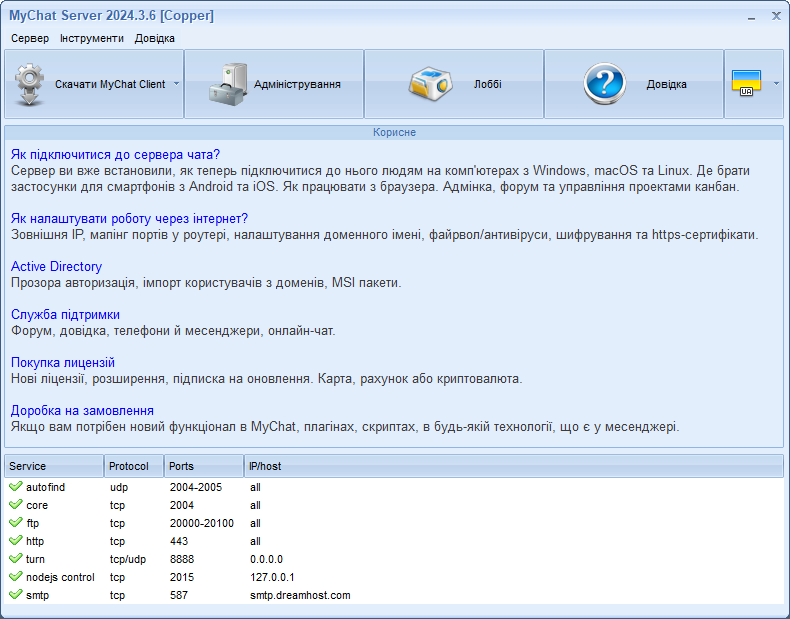Click the 127.0.0.1 host cell
This screenshot has width=790, height=619.
click(273, 577)
